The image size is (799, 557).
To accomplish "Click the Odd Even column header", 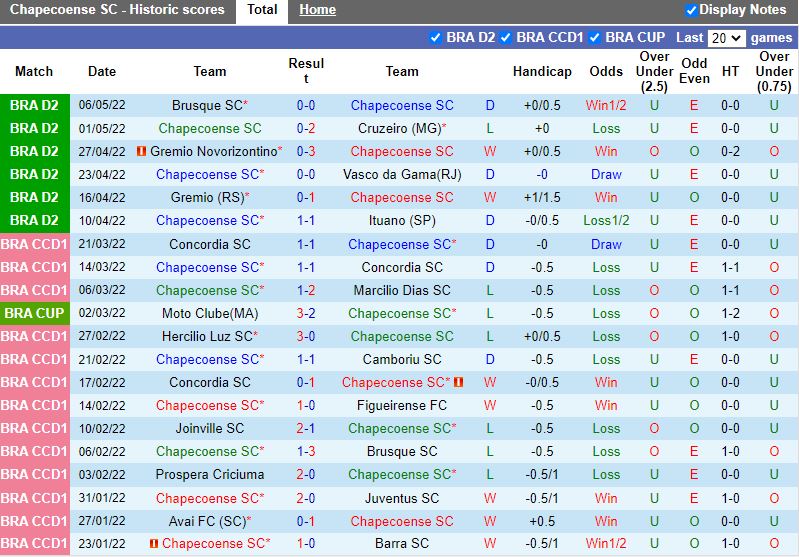I will [694, 71].
